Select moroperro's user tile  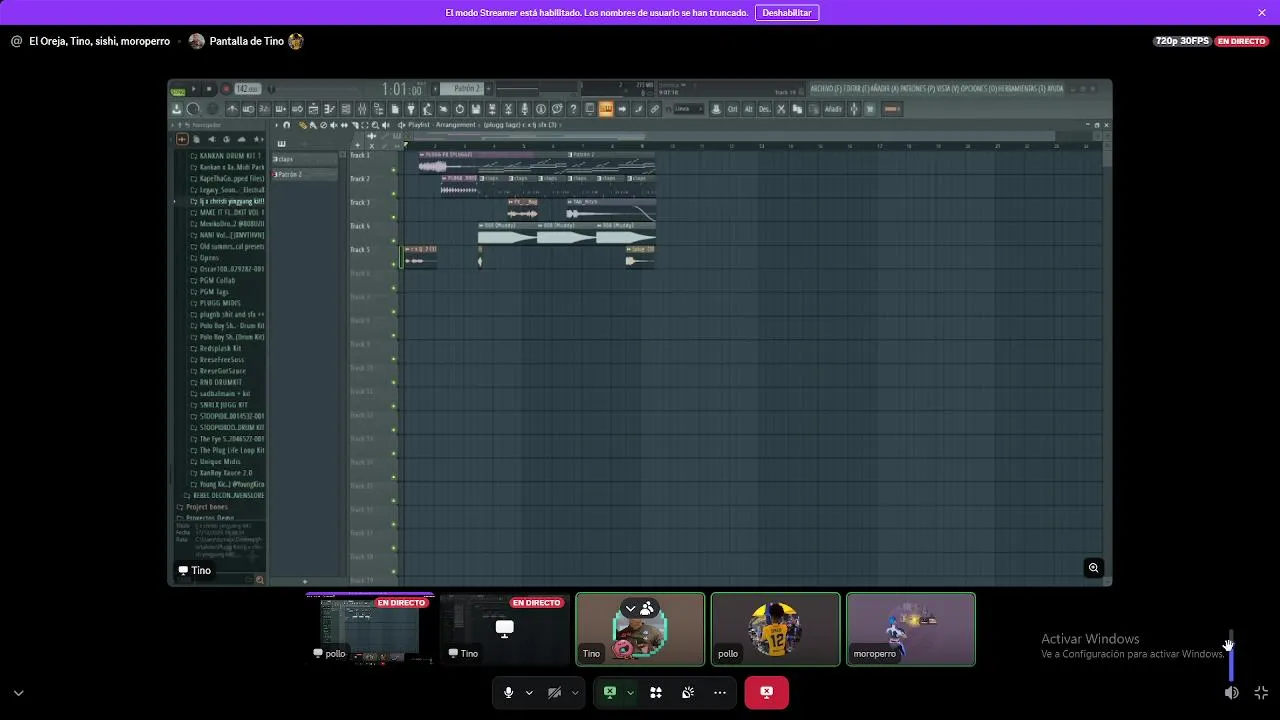pyautogui.click(x=910, y=629)
